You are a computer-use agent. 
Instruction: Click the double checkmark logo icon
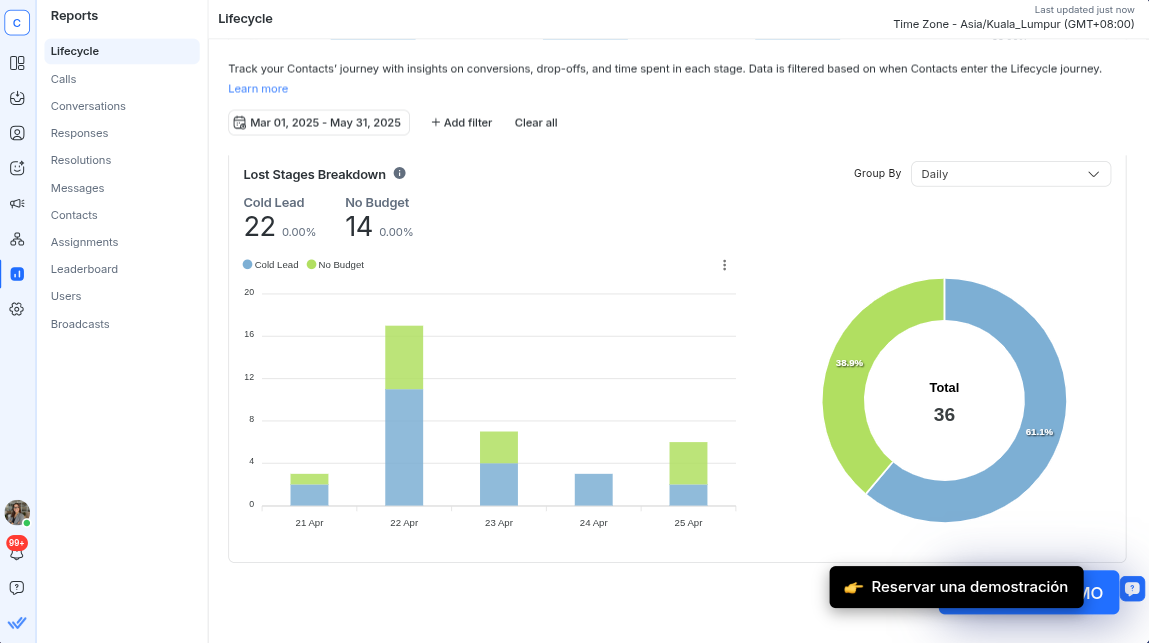pos(17,623)
